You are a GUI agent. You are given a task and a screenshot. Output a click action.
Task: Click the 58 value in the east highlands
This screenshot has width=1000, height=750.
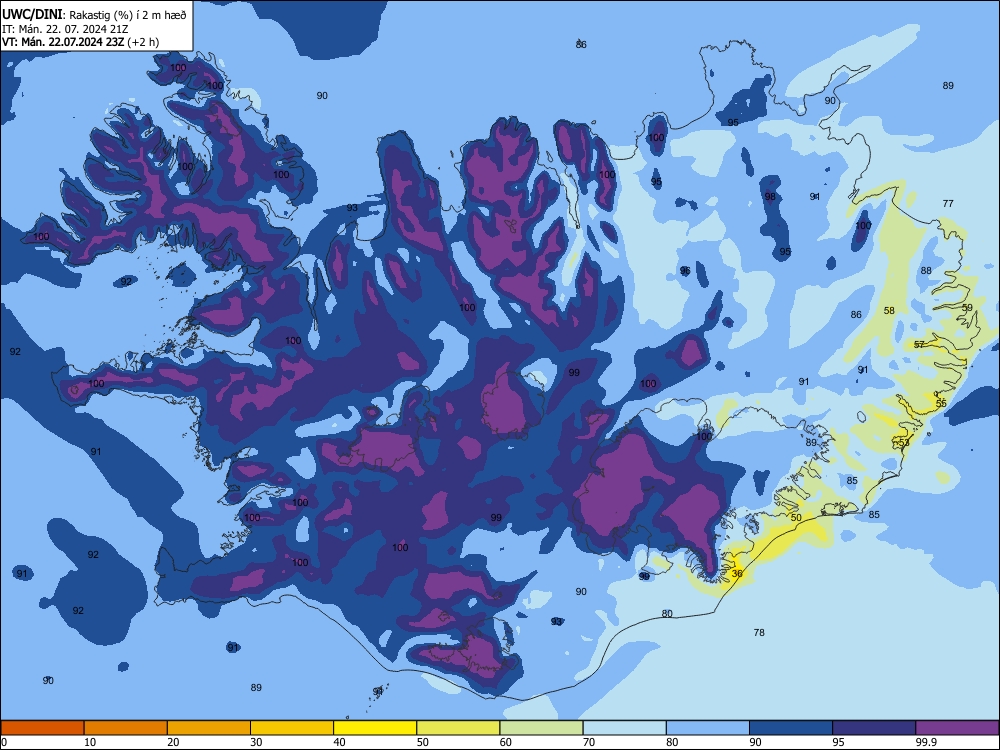point(889,311)
